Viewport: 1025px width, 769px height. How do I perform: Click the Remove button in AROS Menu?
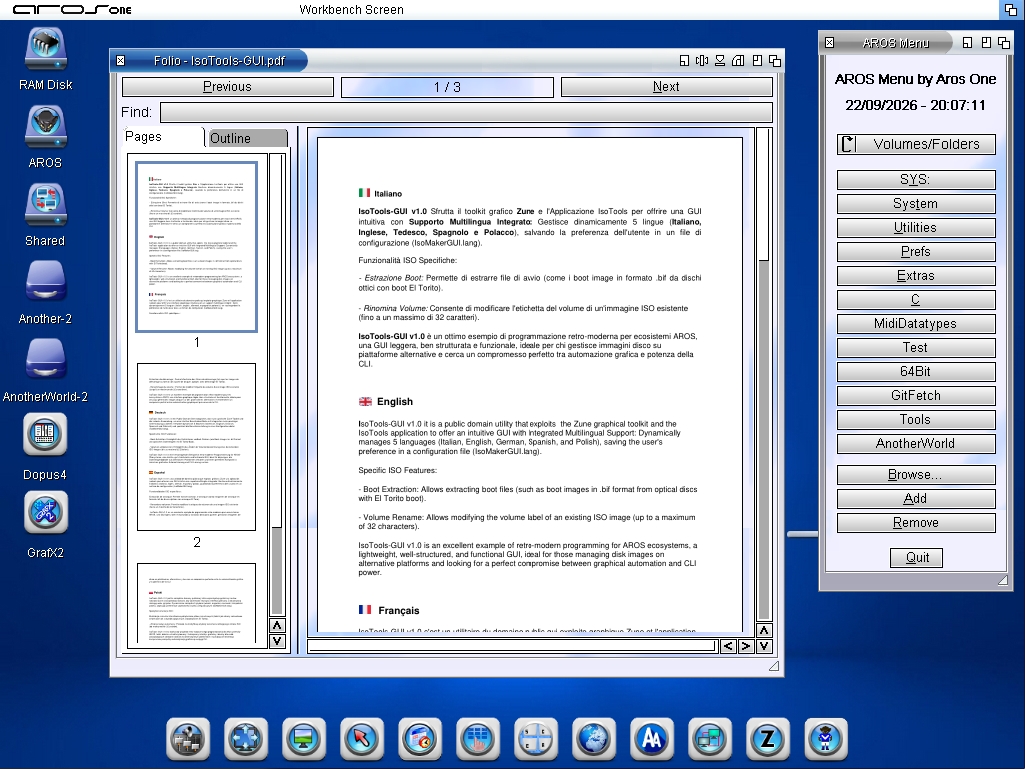(916, 522)
